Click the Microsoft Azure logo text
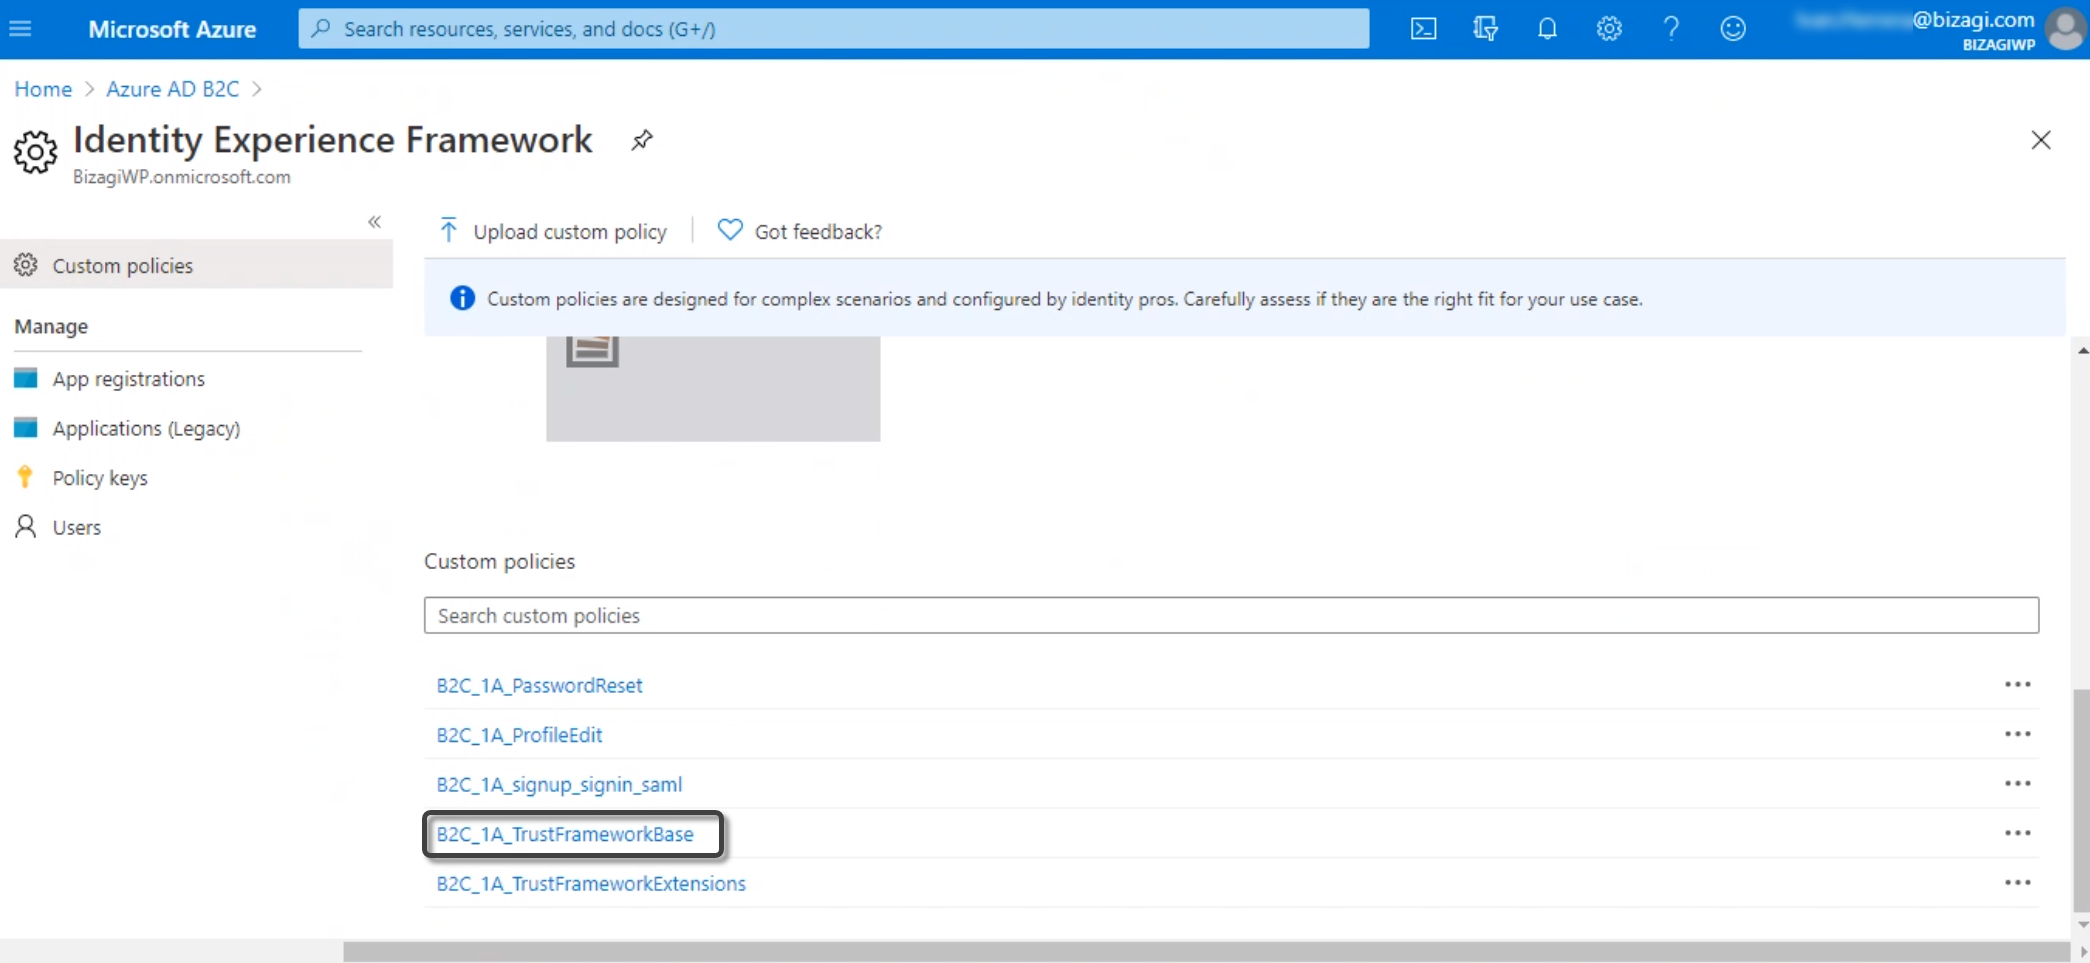 point(172,29)
